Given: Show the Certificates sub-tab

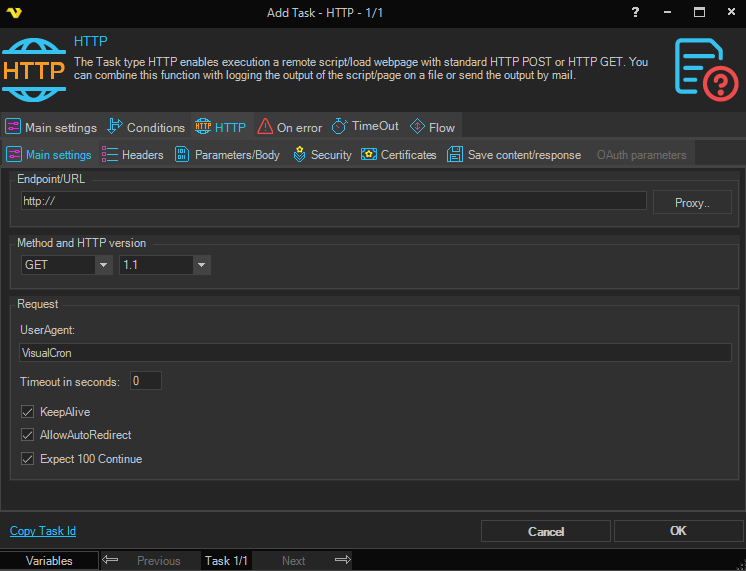Looking at the screenshot, I should coord(399,155).
